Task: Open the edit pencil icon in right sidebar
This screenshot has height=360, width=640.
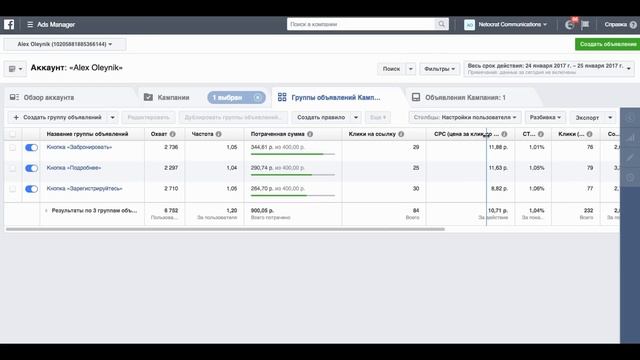Action: click(630, 158)
